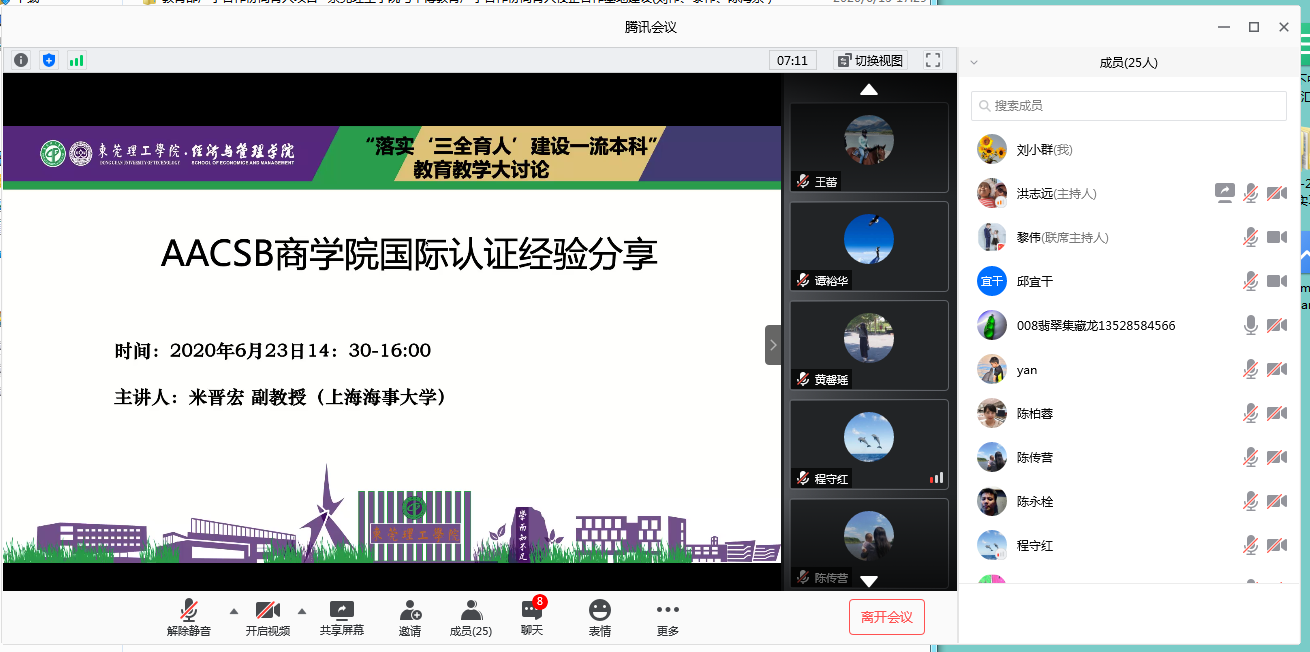This screenshot has height=652, width=1310.
Task: Toggle microphone icon for 陈永栓
Action: click(1250, 501)
